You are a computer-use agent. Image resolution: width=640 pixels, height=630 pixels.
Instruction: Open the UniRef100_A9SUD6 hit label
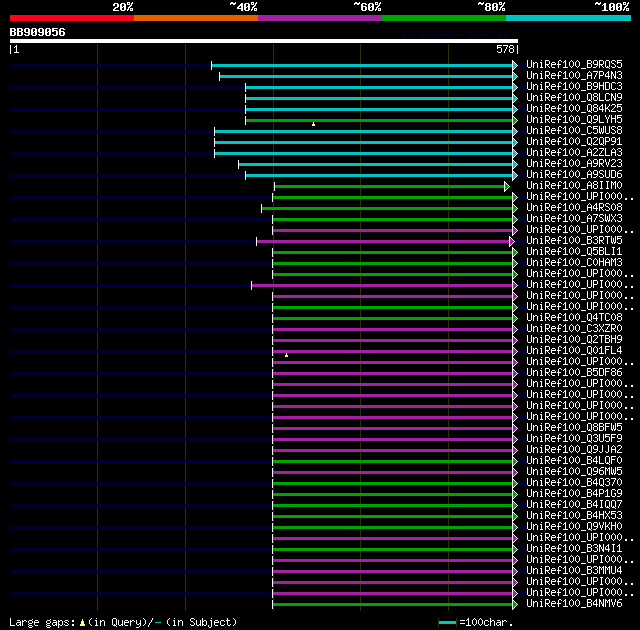[574, 175]
